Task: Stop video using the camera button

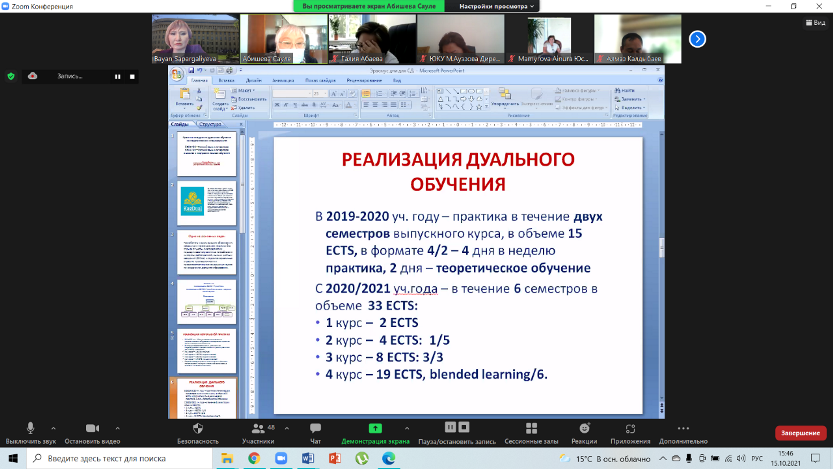Action: [x=91, y=427]
